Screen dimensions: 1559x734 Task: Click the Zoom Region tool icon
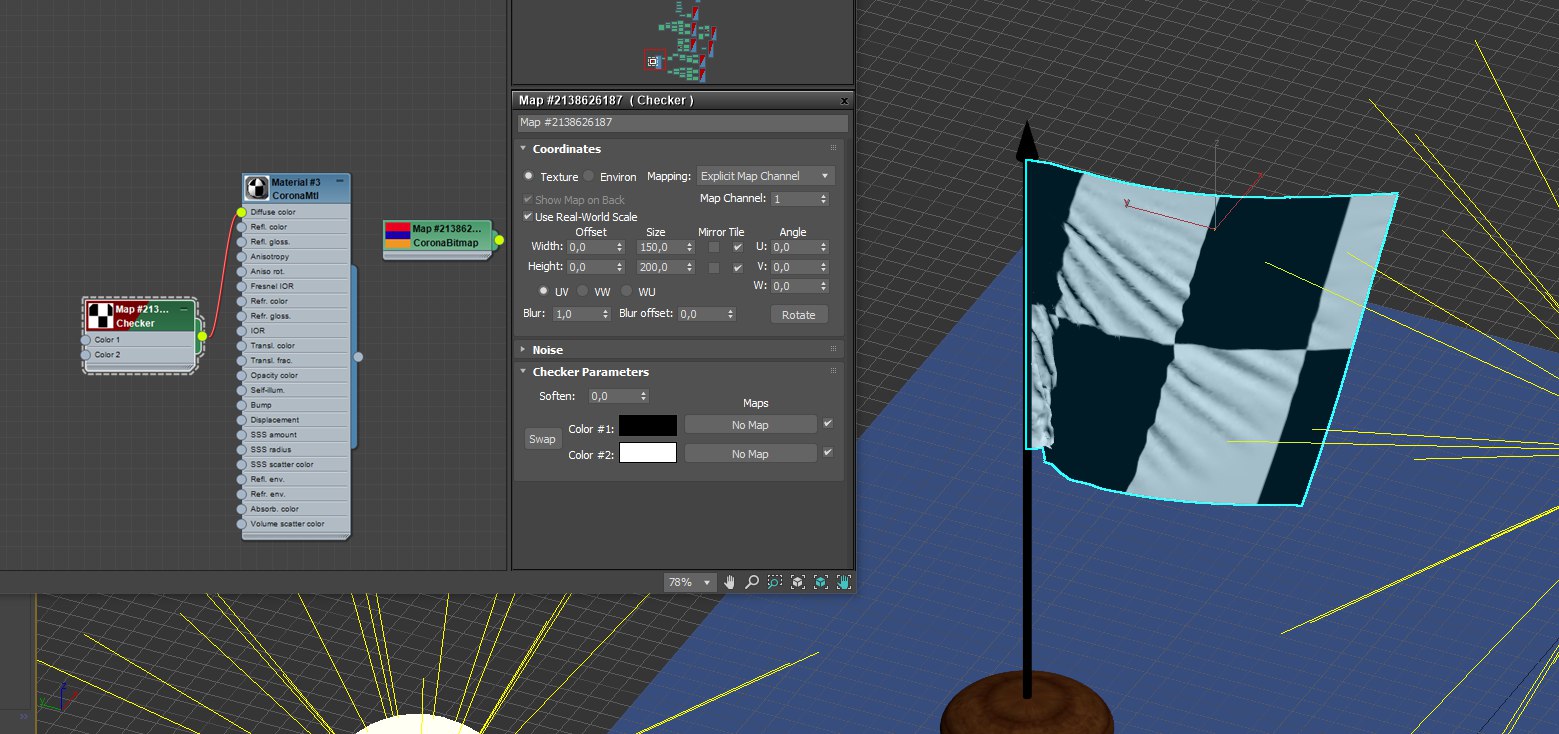point(775,582)
